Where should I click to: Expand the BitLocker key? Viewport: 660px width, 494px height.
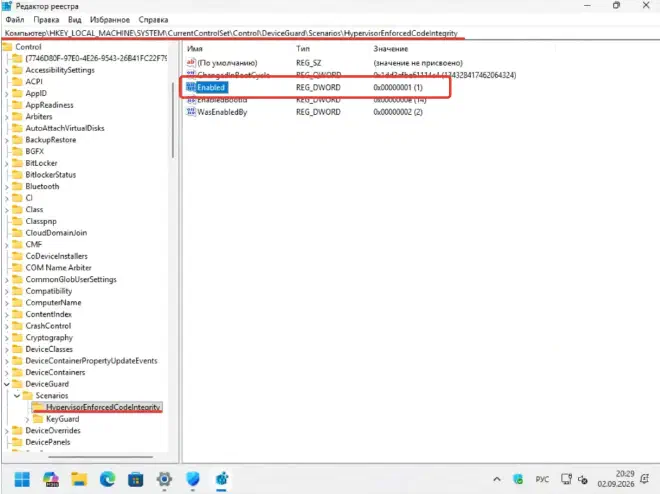(x=6, y=164)
